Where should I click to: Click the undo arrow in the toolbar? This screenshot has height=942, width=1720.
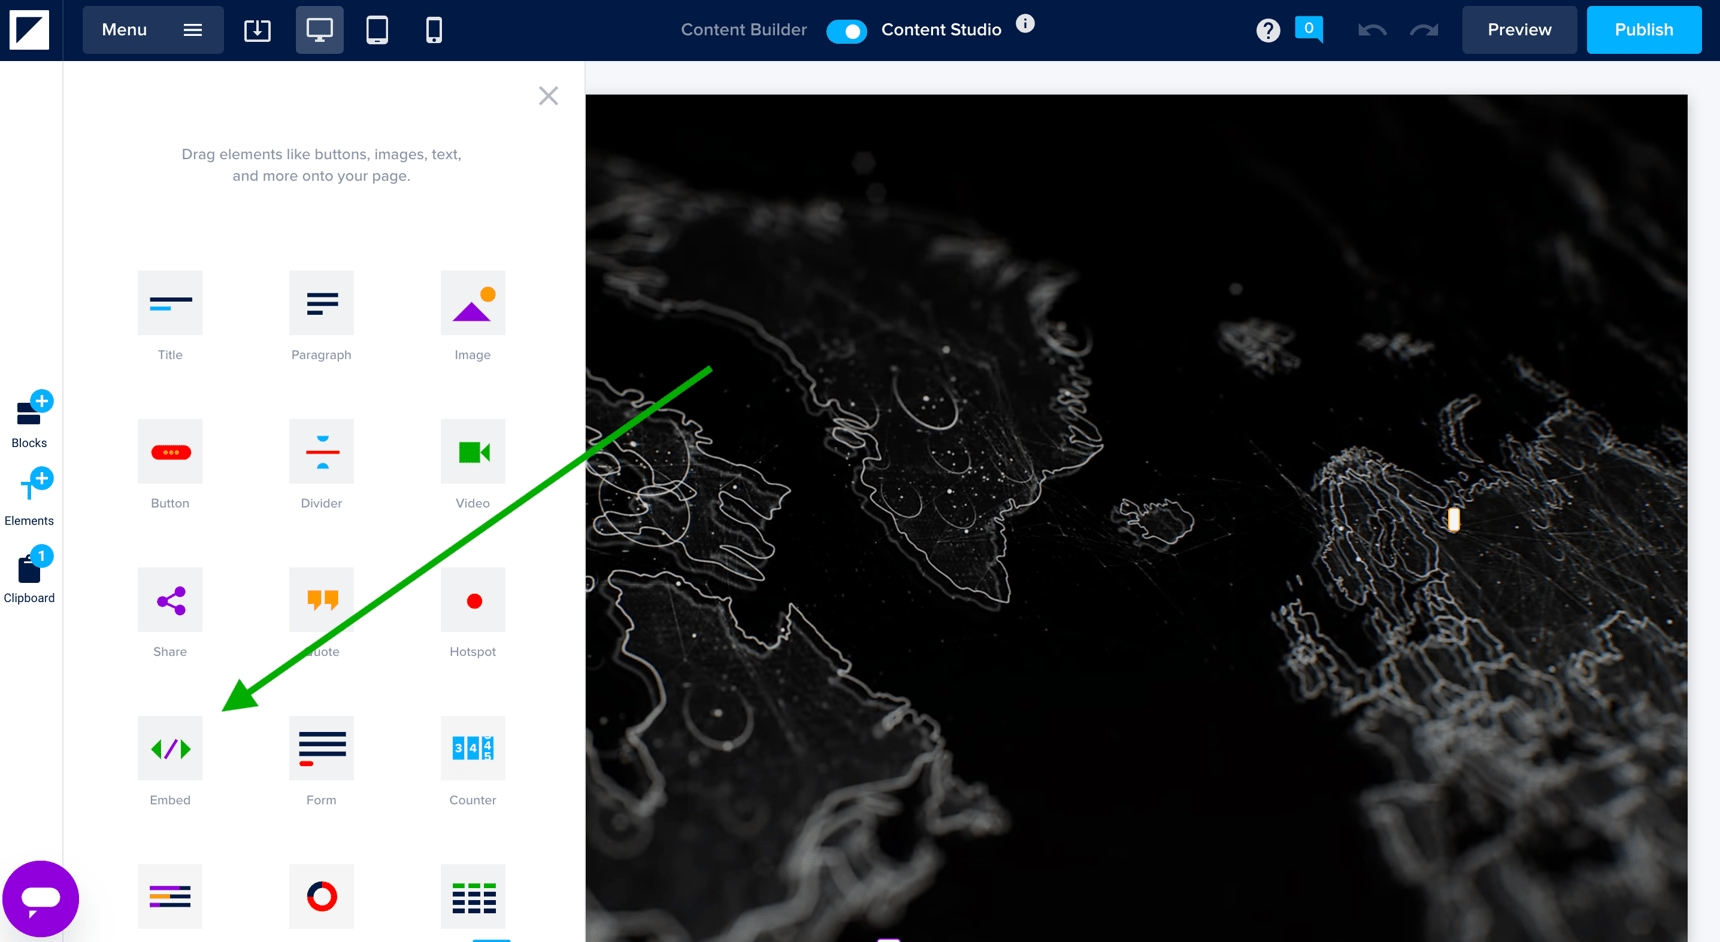tap(1371, 30)
